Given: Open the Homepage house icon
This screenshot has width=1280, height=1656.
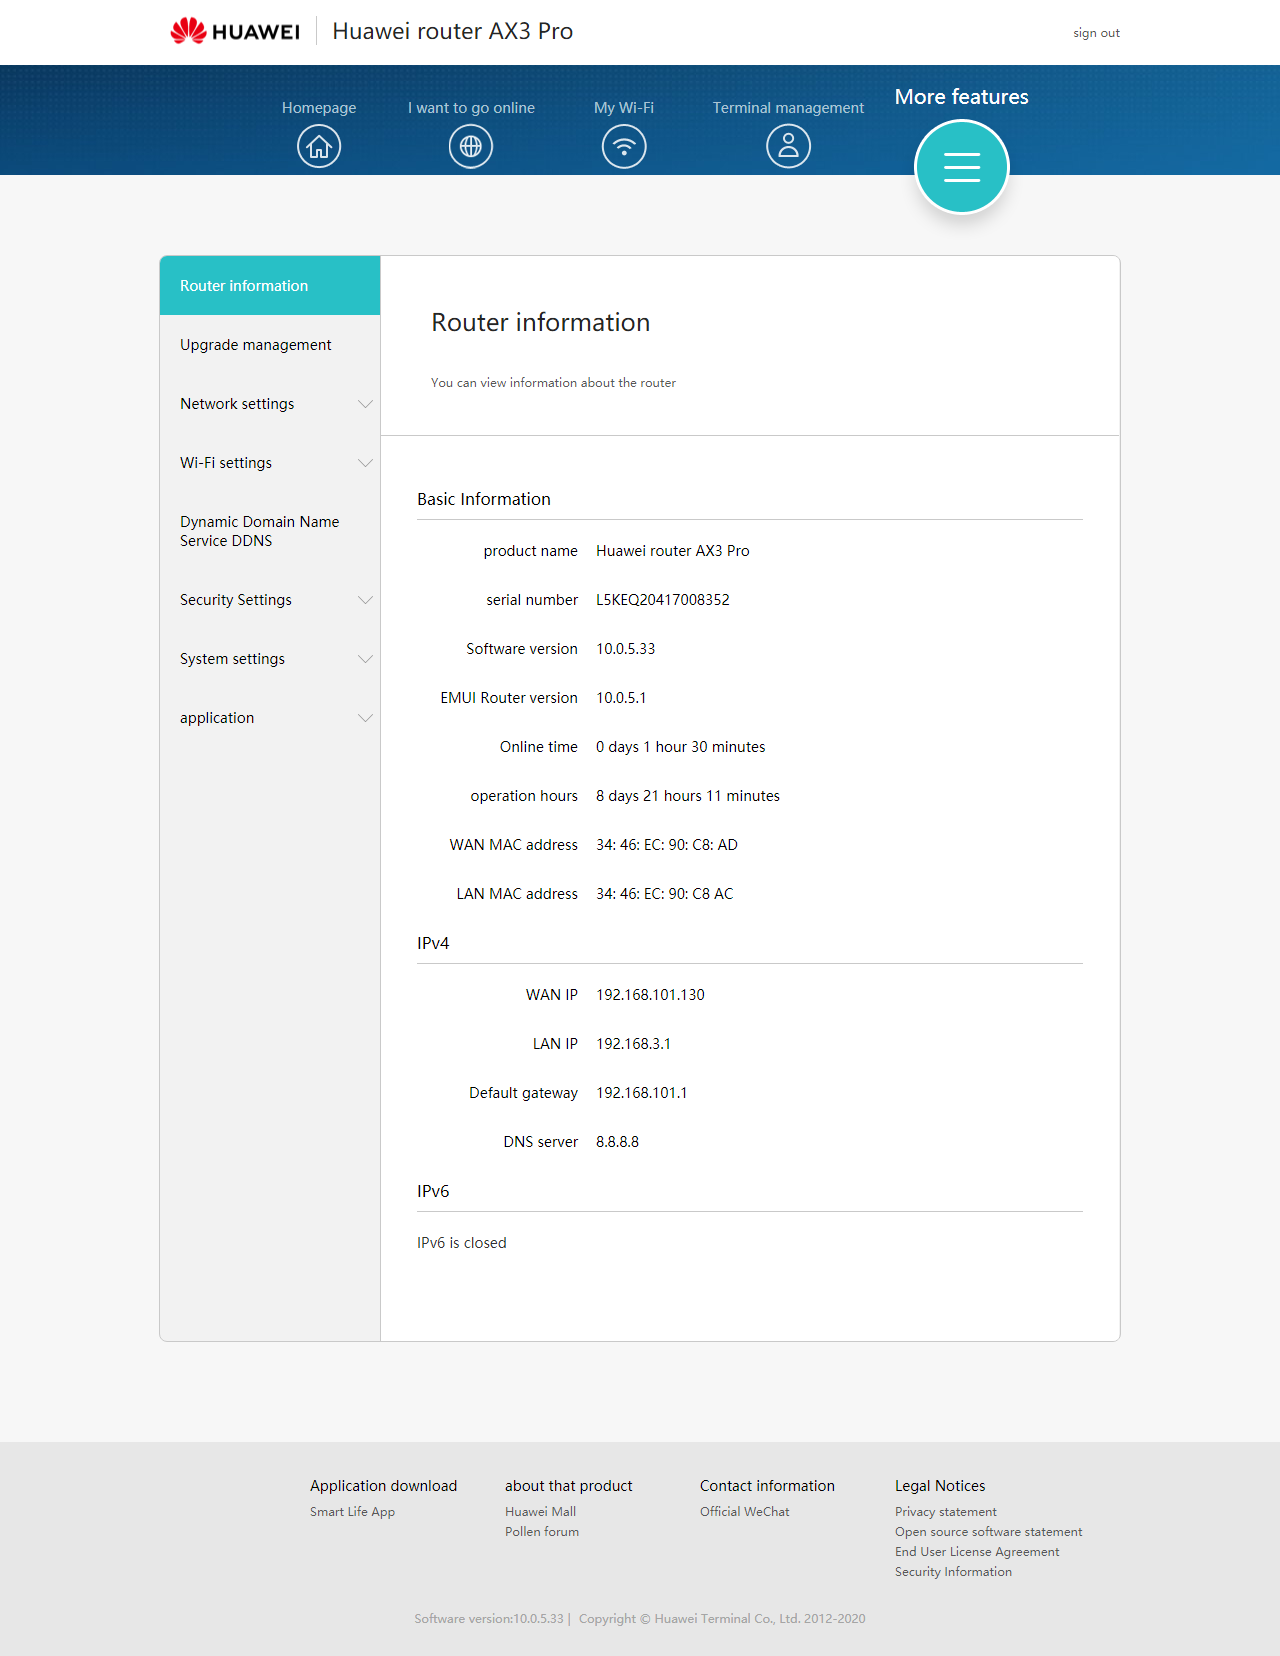Looking at the screenshot, I should coord(319,146).
